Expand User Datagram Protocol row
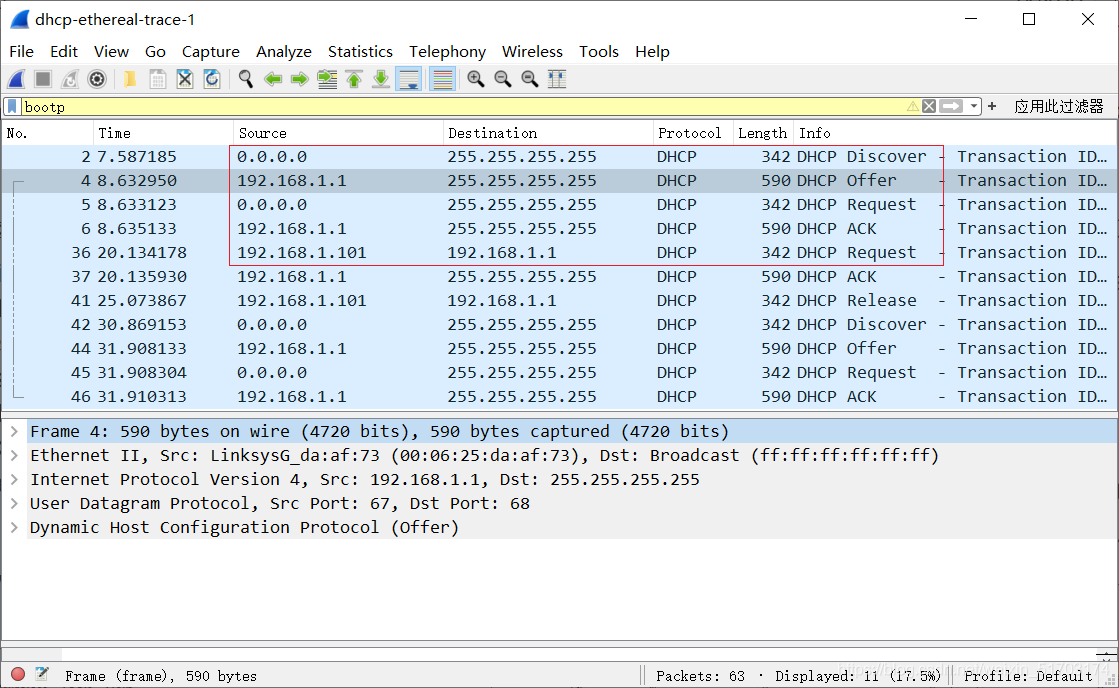 click(x=14, y=504)
